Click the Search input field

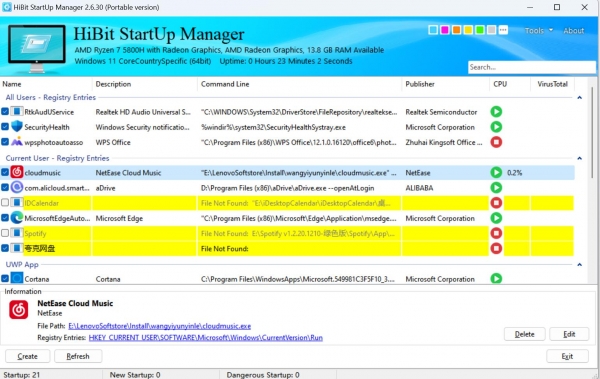pyautogui.click(x=532, y=67)
